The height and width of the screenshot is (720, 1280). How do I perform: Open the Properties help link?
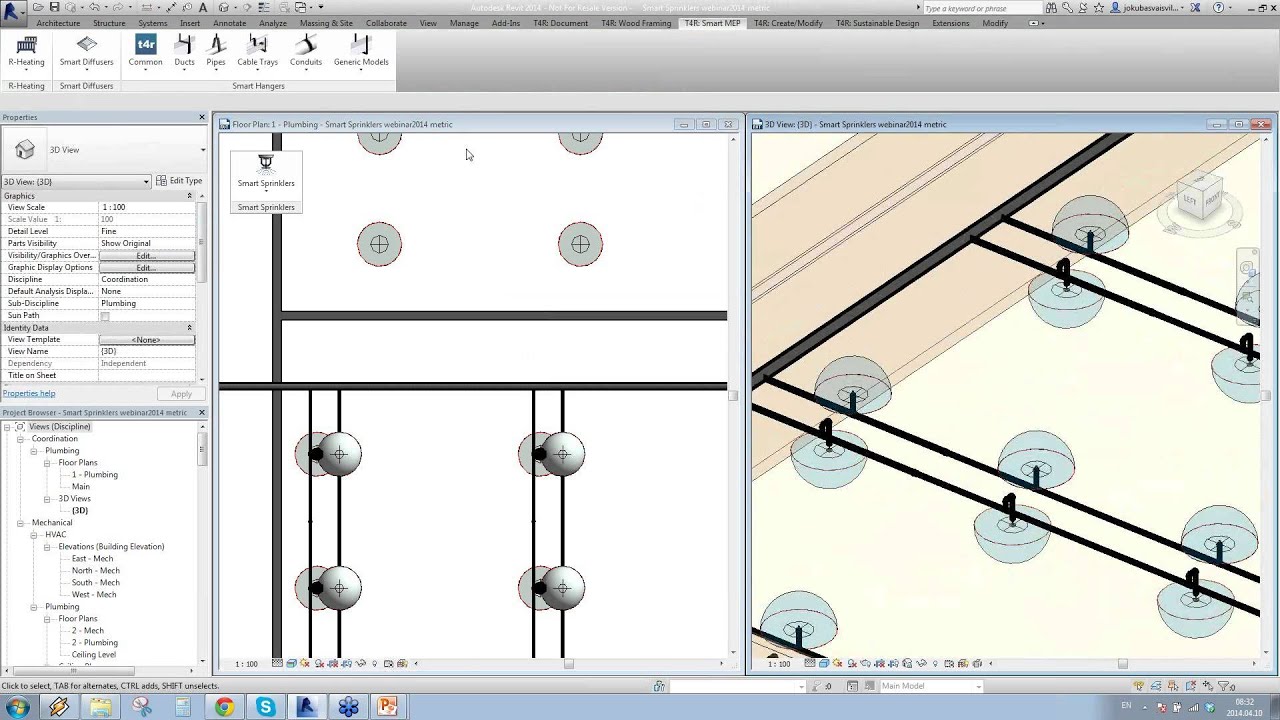pos(29,393)
